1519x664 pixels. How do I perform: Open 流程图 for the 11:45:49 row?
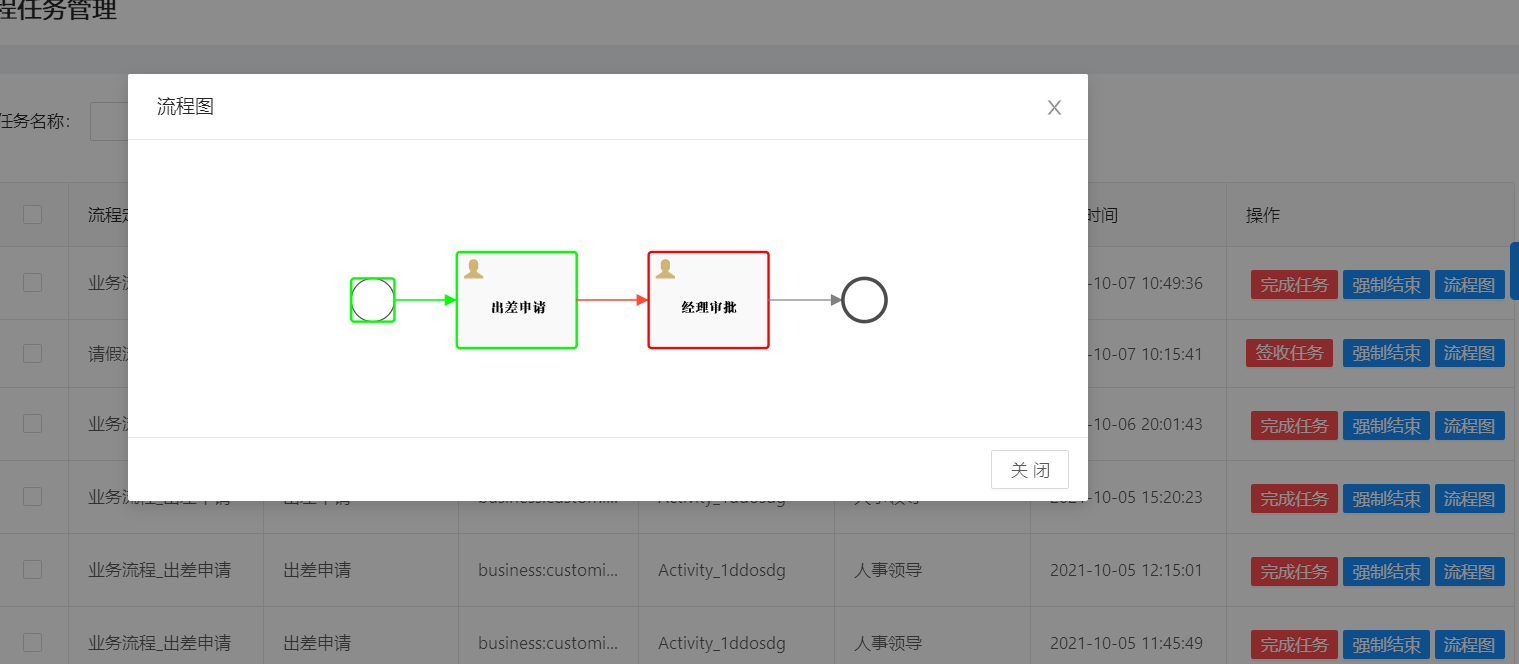coord(1470,645)
